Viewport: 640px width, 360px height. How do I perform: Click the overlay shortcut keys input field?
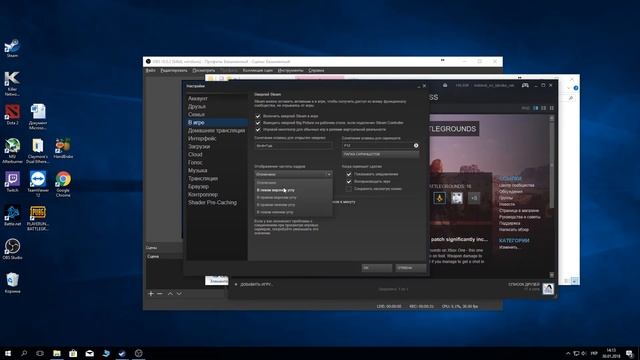293,145
